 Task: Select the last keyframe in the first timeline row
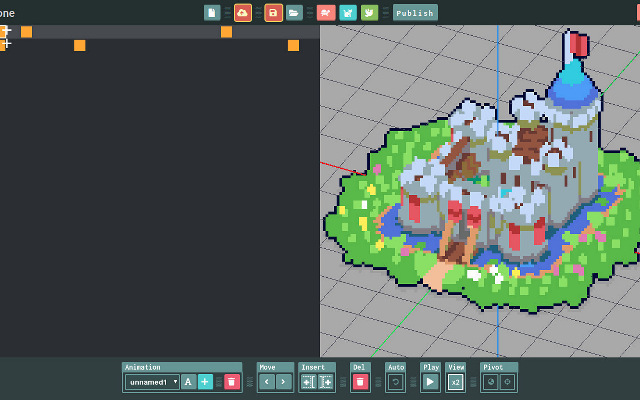[x=227, y=32]
